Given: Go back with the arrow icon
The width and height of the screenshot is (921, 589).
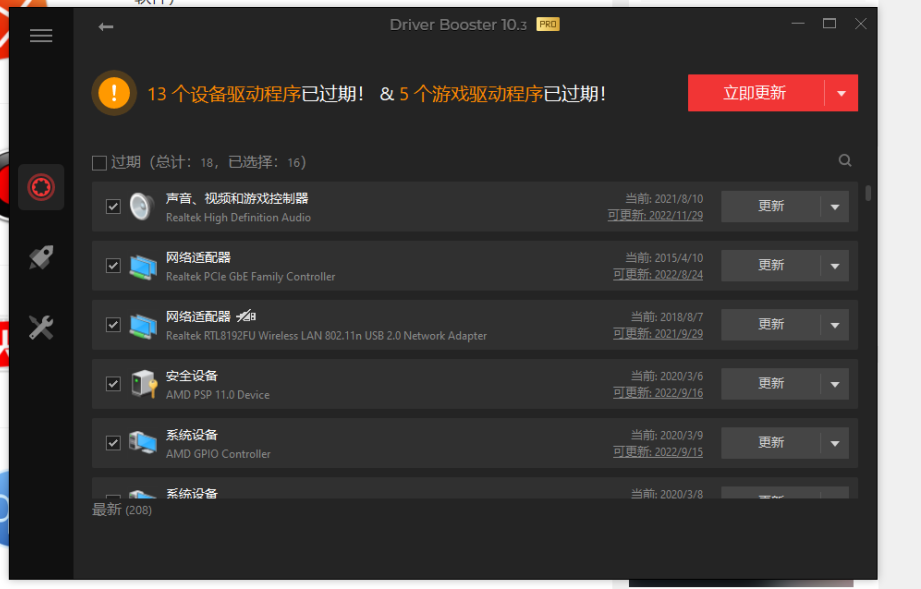Looking at the screenshot, I should click(x=106, y=27).
